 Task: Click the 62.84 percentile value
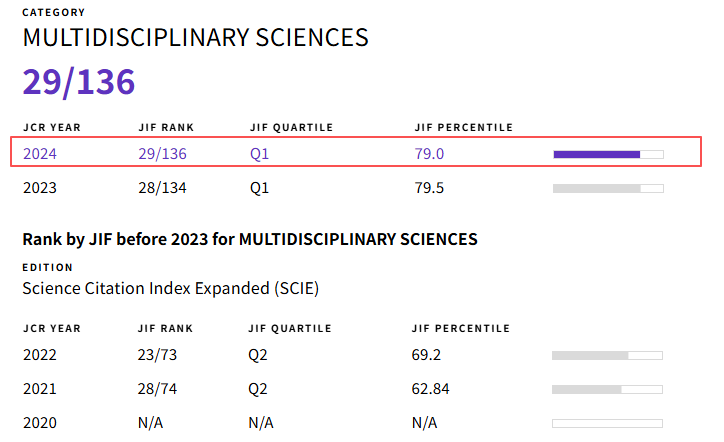click(431, 388)
